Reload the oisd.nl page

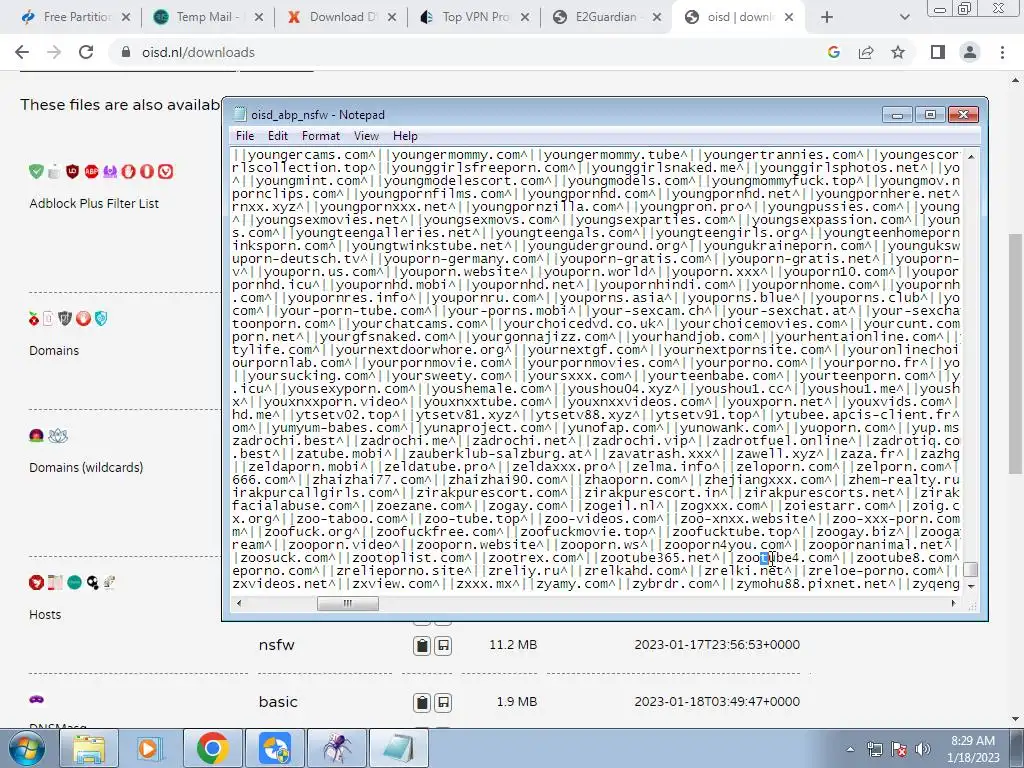click(x=86, y=52)
